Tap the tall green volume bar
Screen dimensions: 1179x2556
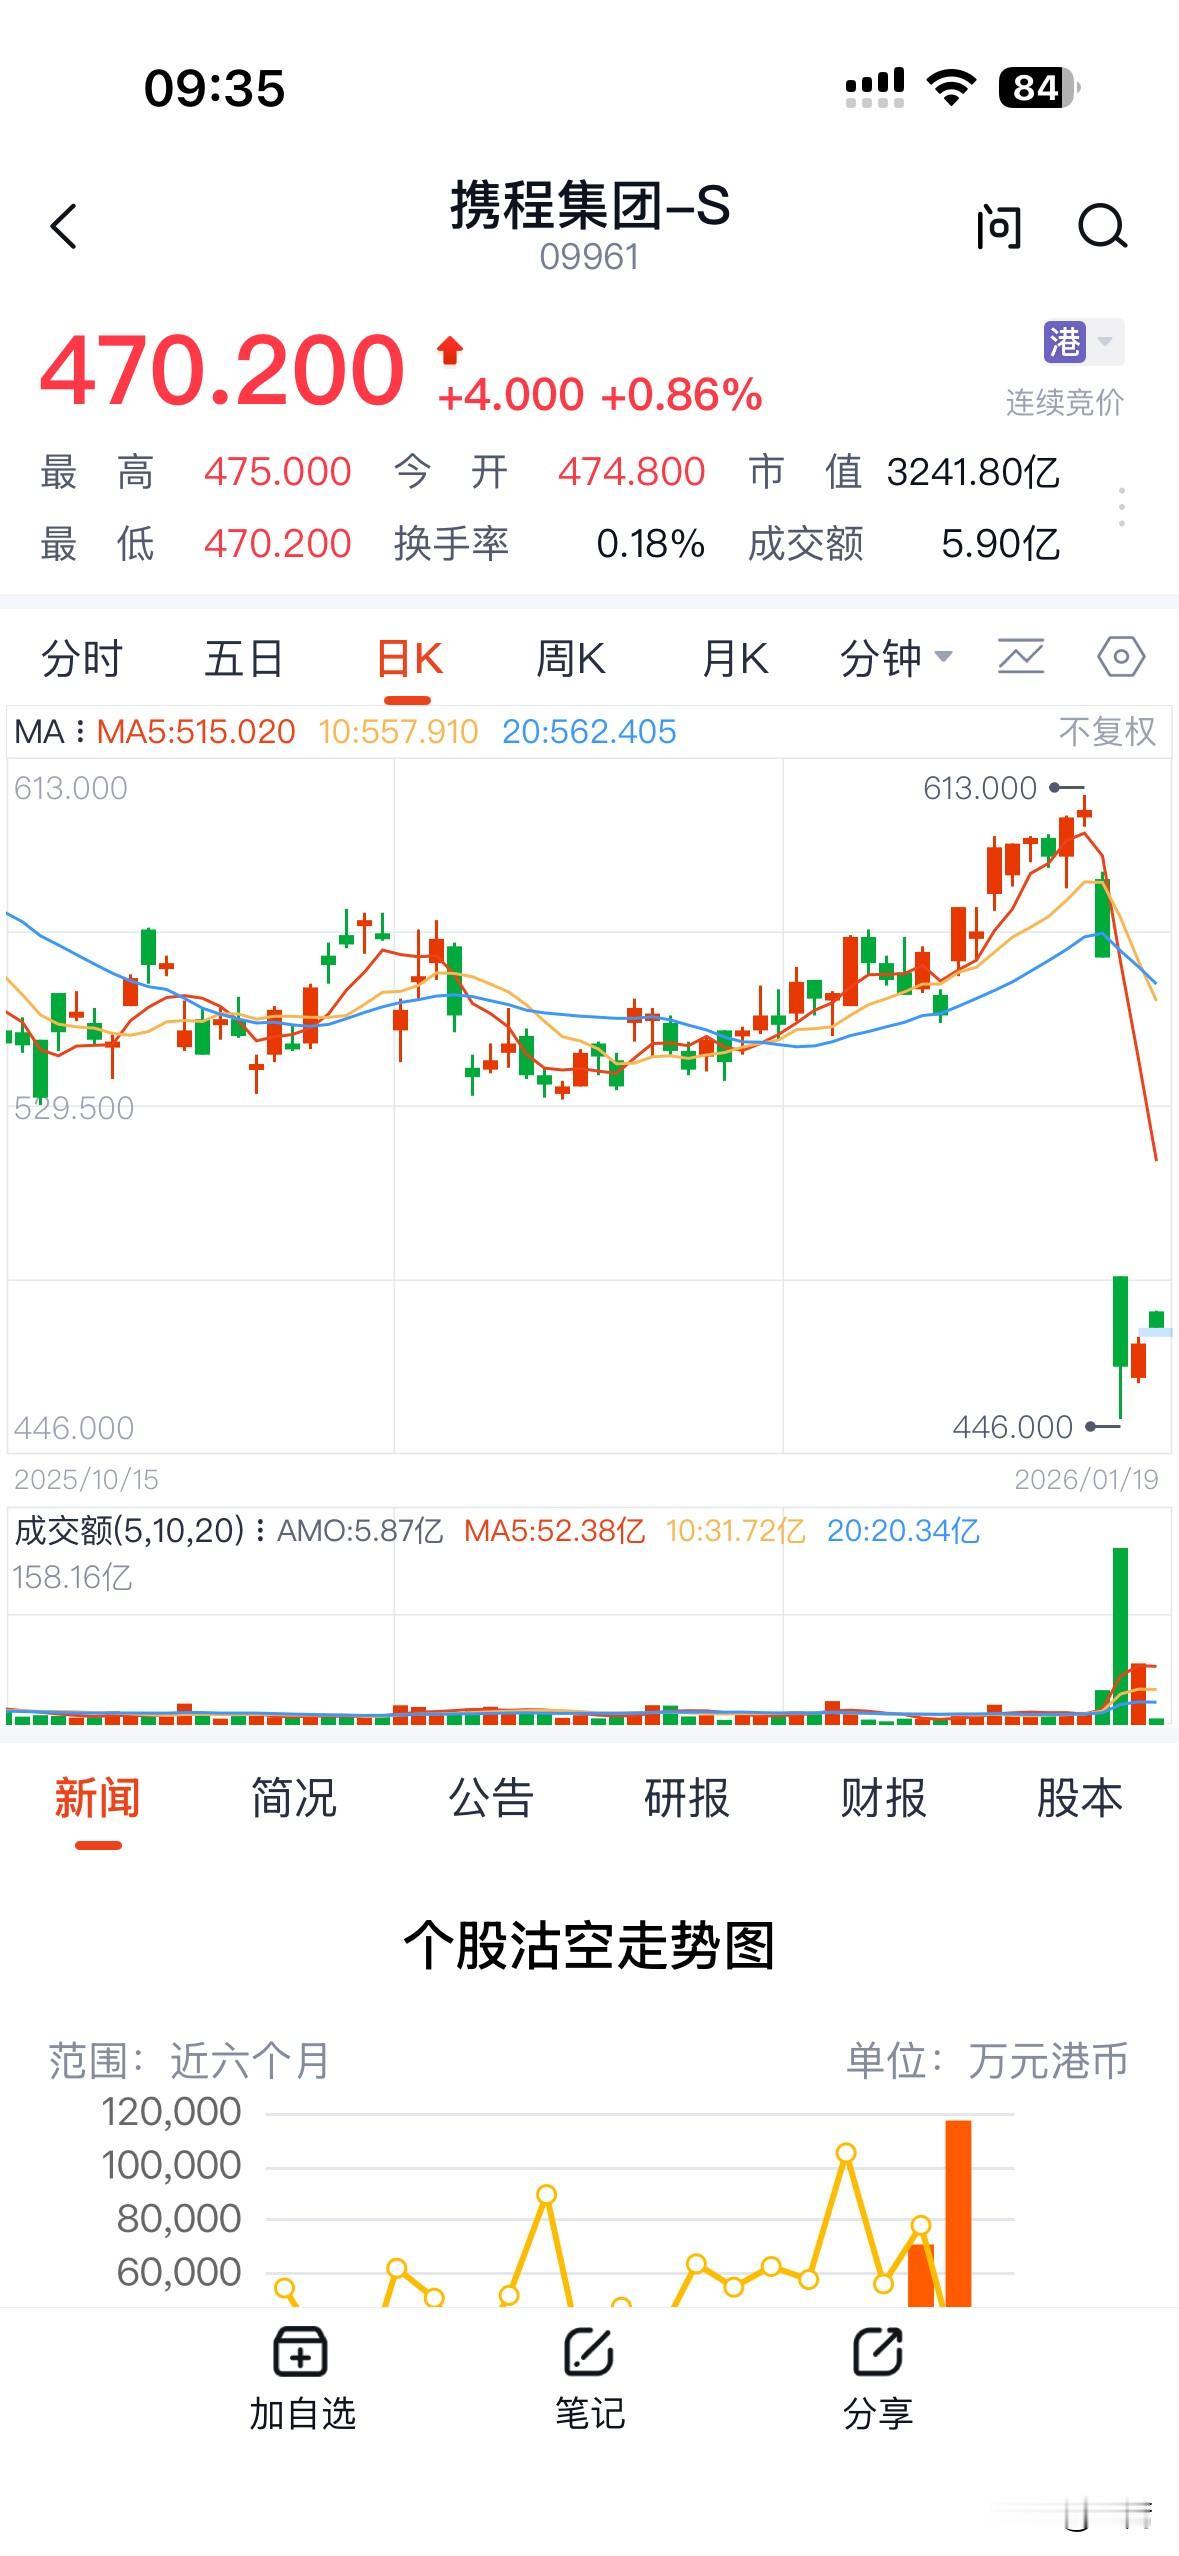click(x=1120, y=1635)
